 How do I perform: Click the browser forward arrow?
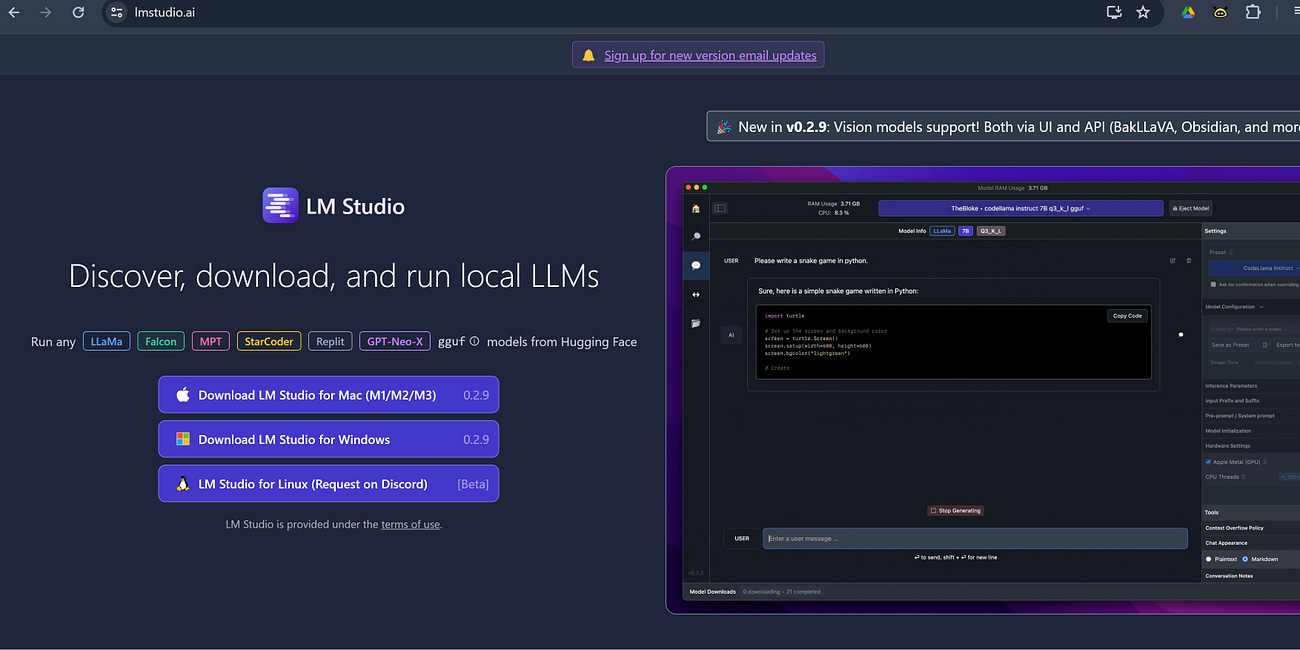click(46, 13)
